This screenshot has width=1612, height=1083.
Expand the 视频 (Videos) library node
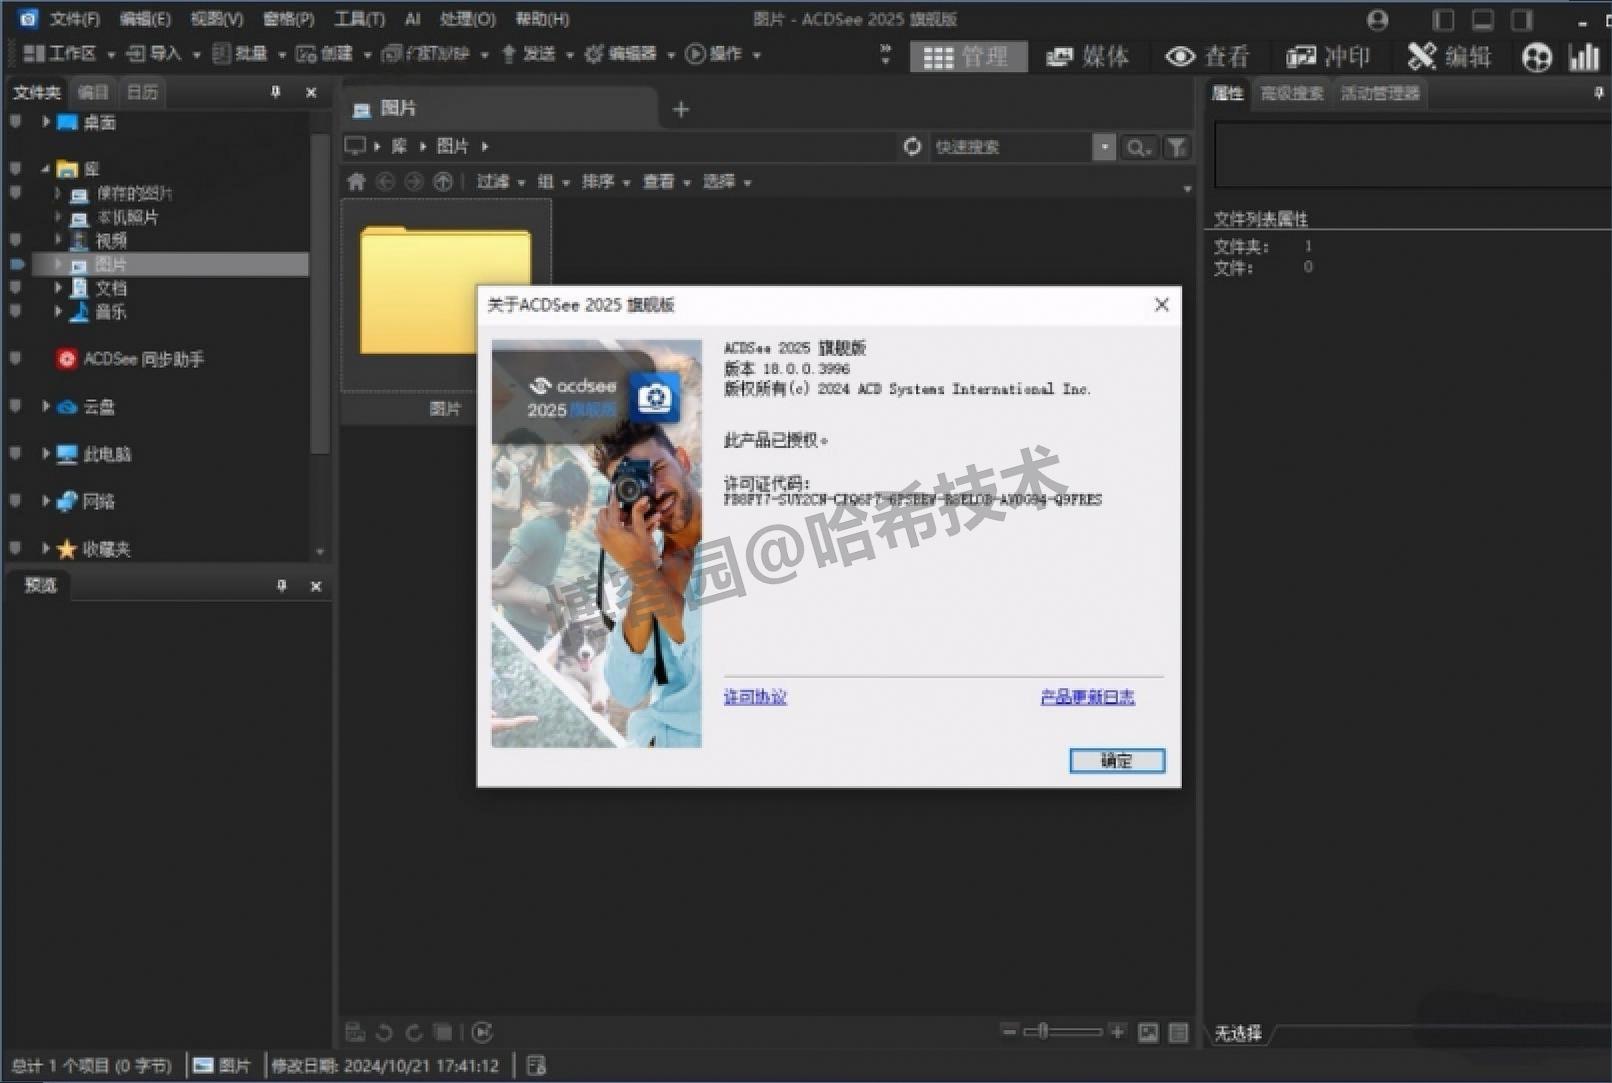click(58, 240)
